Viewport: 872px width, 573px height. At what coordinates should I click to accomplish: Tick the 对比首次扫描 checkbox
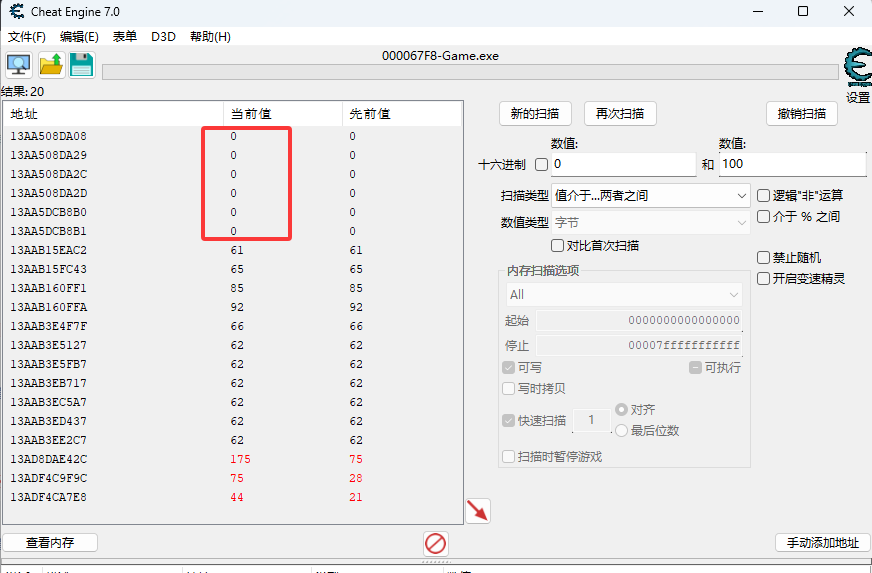click(x=557, y=245)
